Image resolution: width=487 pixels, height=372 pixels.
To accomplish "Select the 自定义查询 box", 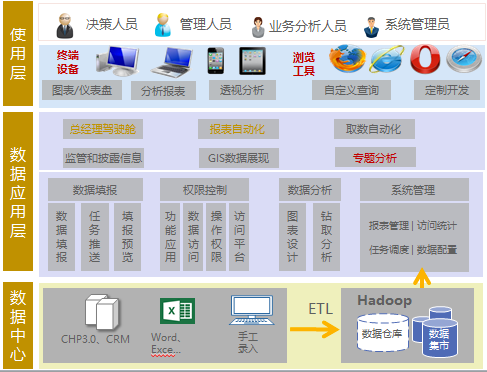I will pos(351,90).
